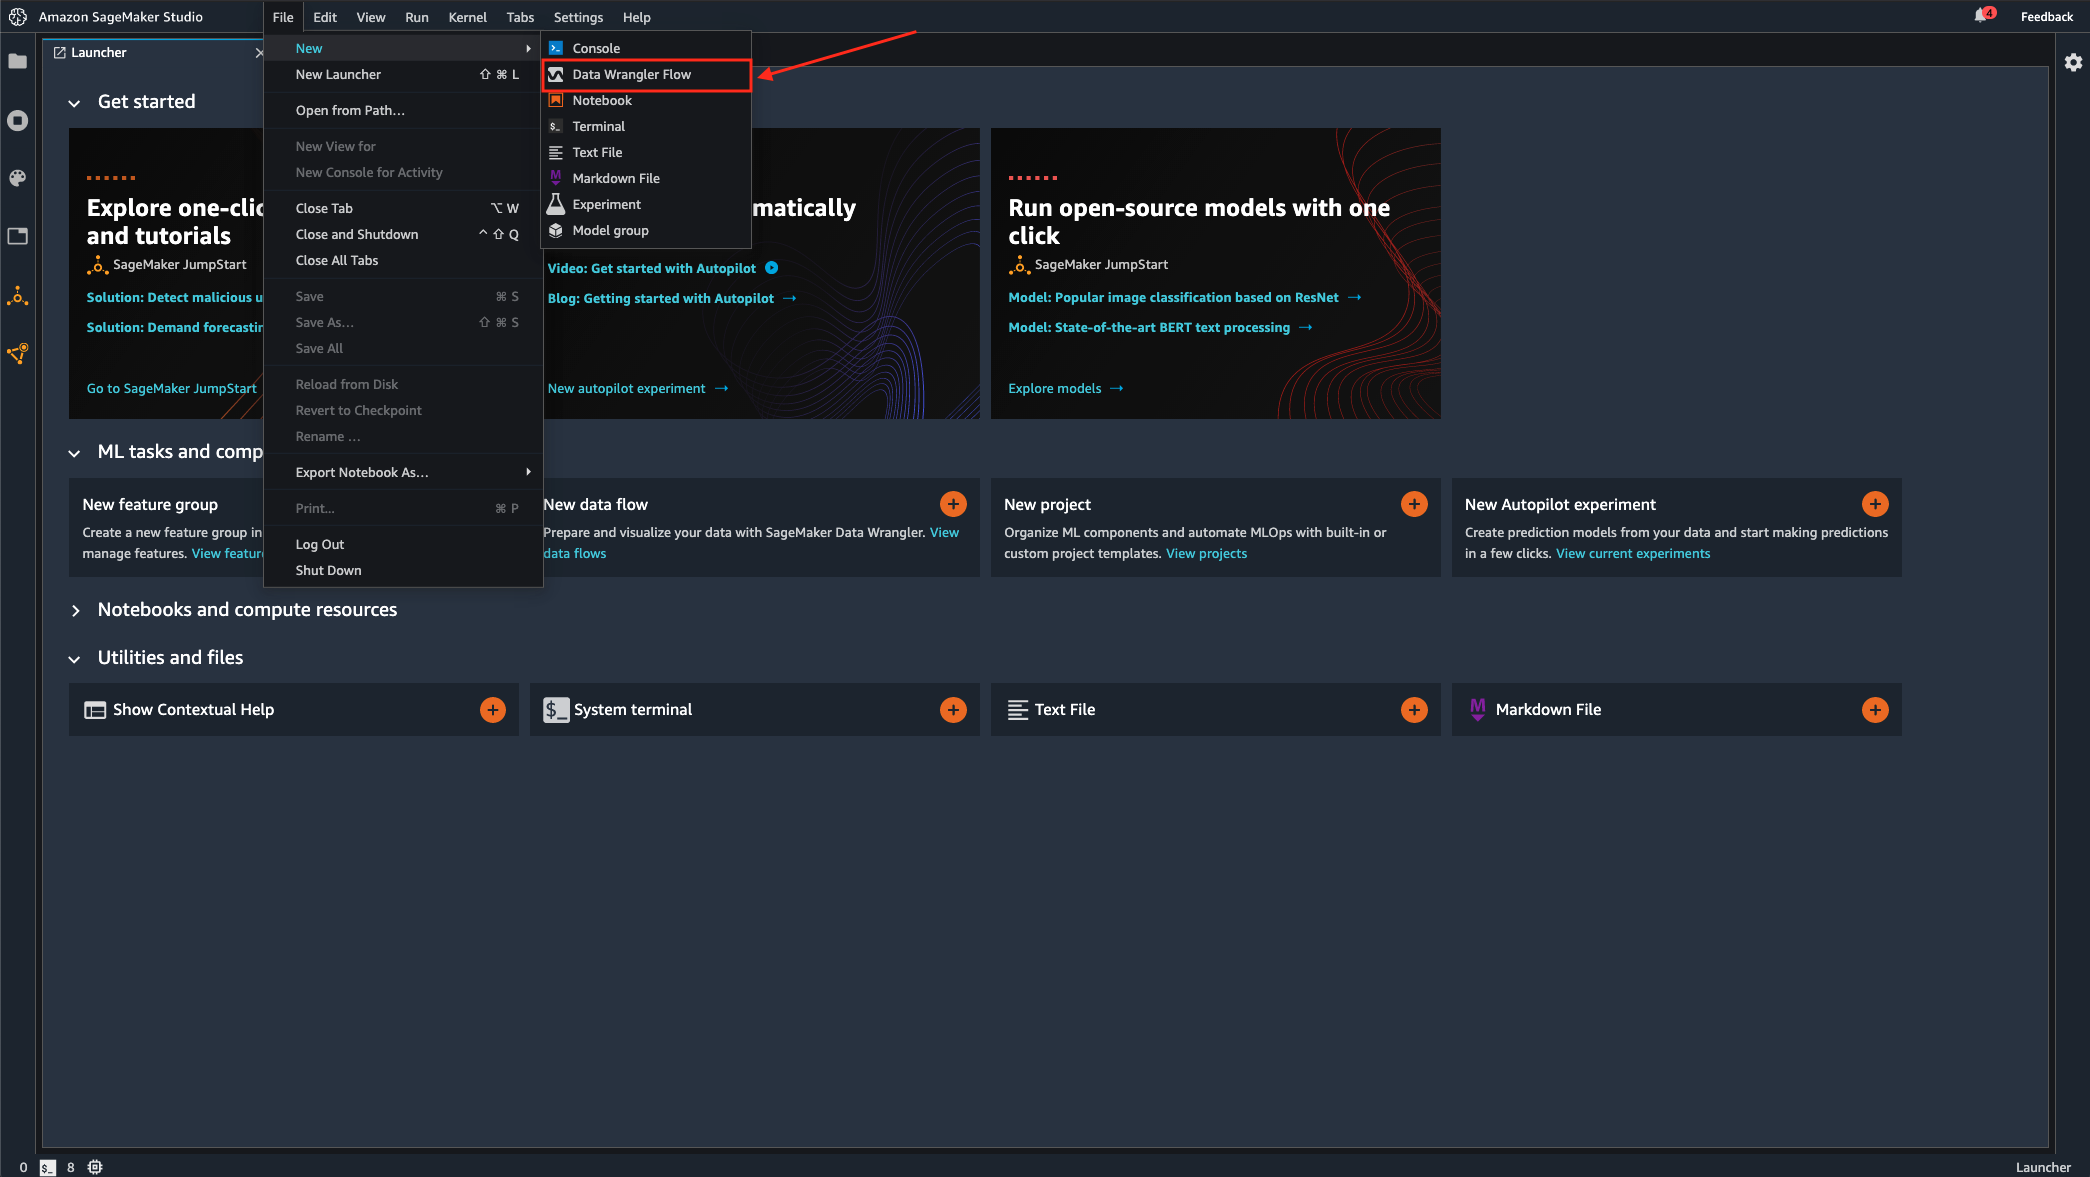This screenshot has height=1177, width=2090.
Task: Open SageMaker JumpStart icon in left sidebar
Action: [x=17, y=296]
